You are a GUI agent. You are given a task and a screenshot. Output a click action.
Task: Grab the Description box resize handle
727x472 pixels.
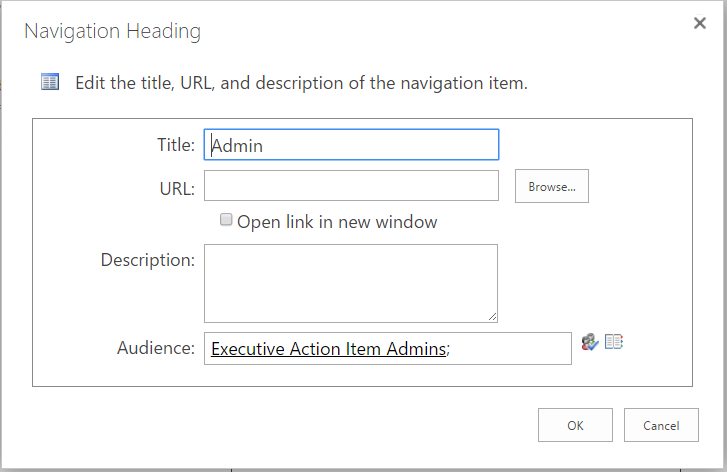click(492, 316)
